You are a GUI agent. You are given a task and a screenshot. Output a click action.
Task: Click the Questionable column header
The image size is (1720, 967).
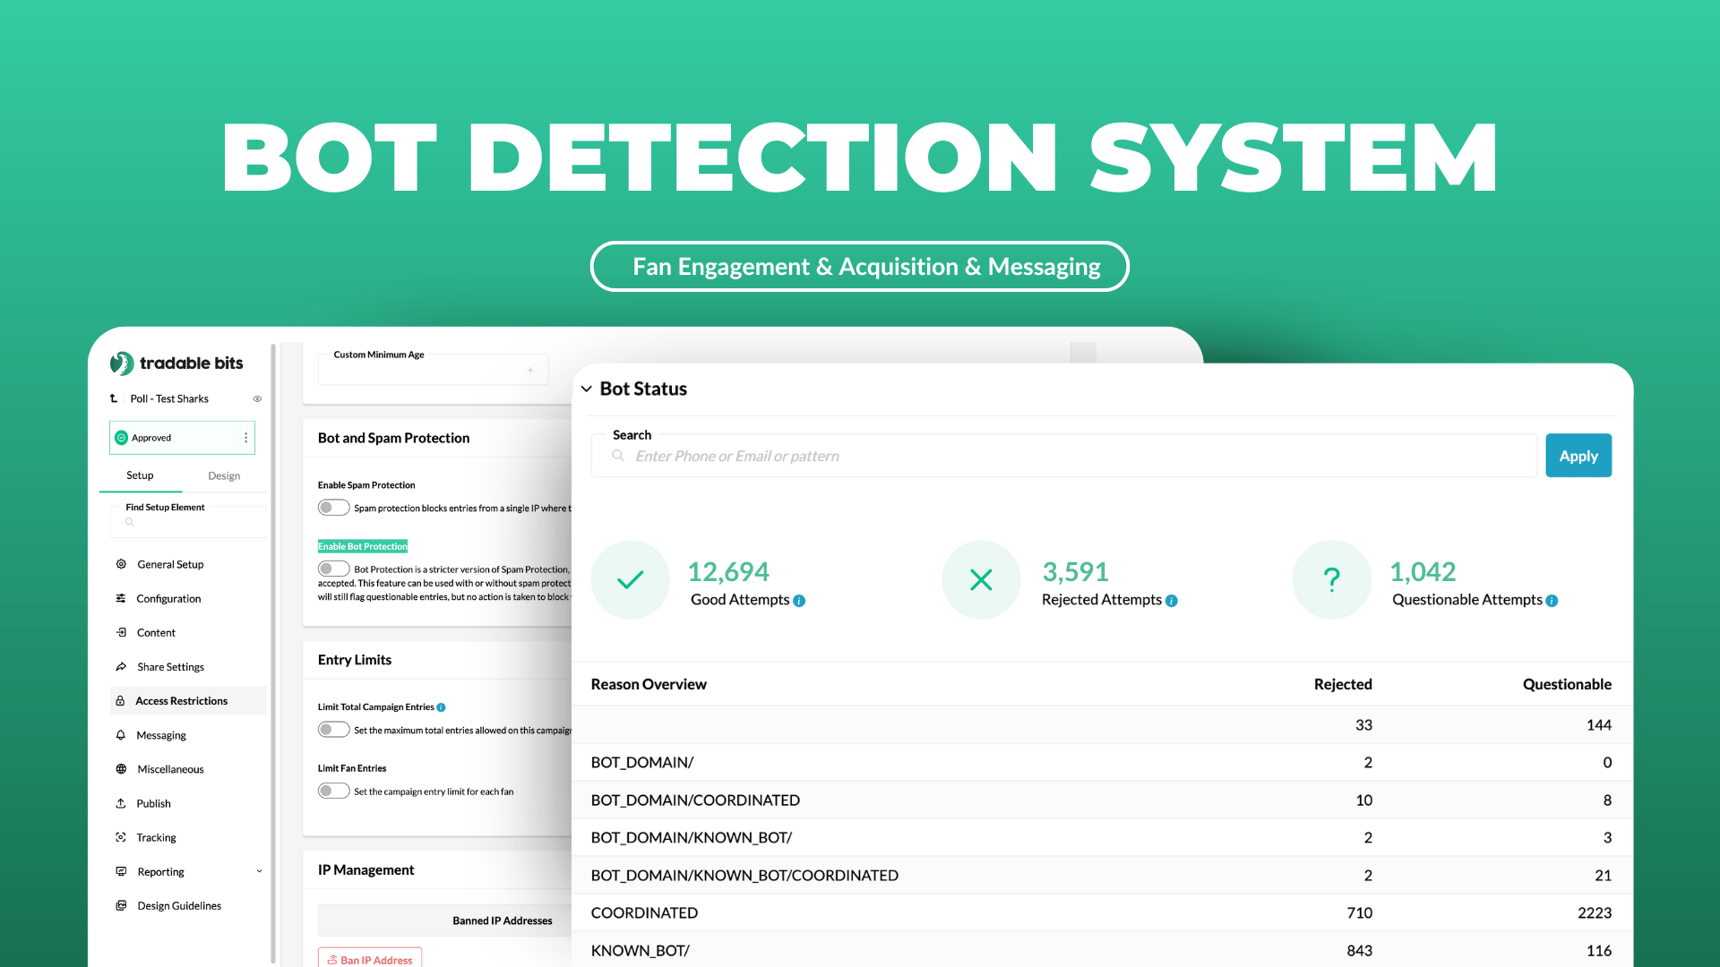tap(1567, 685)
